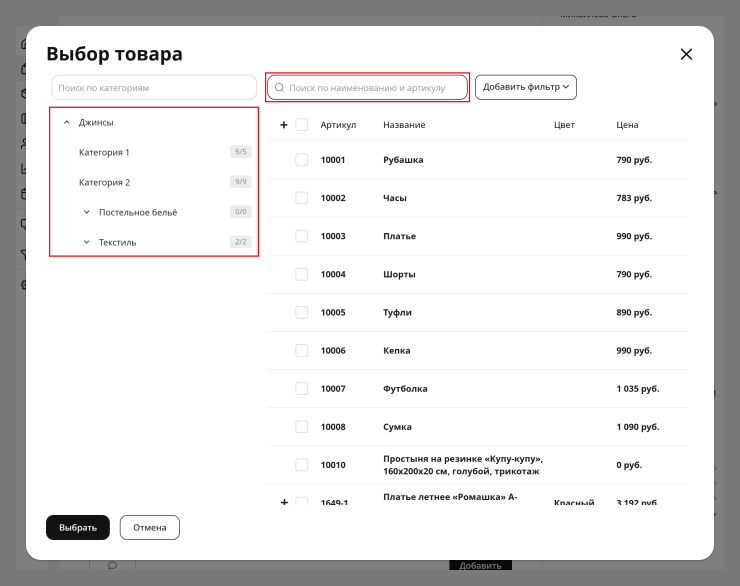Check the box for Платье 10003

(302, 236)
